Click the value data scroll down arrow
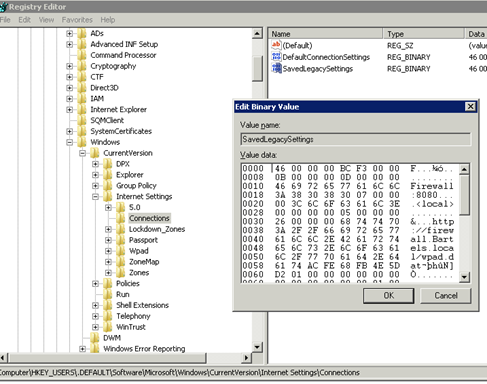 tap(464, 277)
